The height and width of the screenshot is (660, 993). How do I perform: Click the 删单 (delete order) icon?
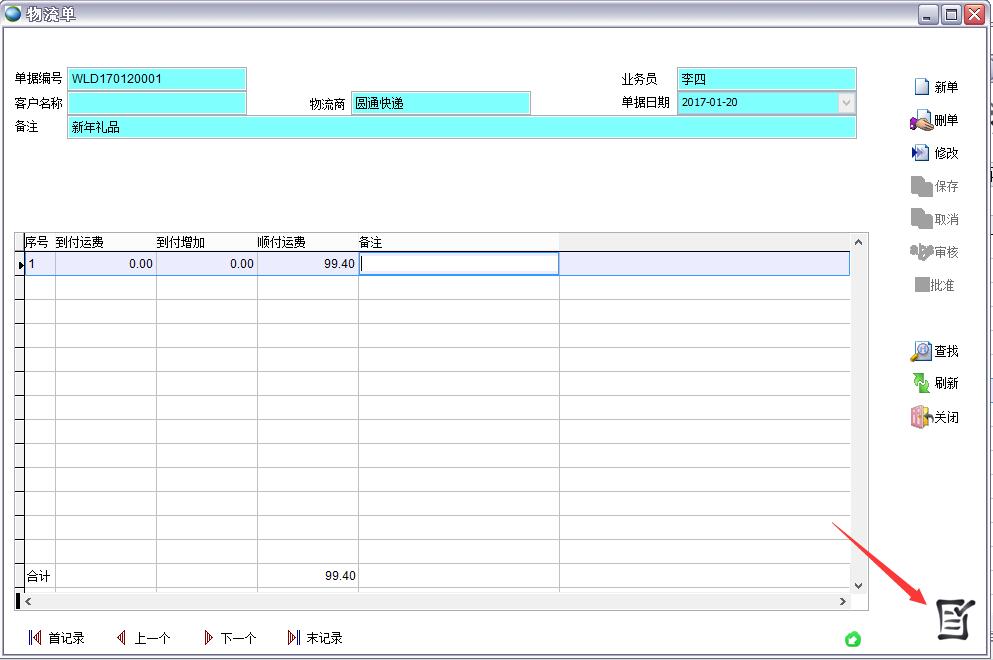coord(921,121)
